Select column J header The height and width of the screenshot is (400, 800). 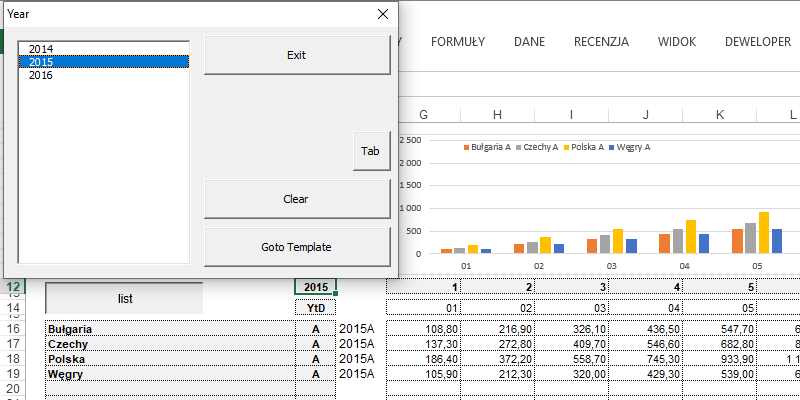tap(645, 115)
